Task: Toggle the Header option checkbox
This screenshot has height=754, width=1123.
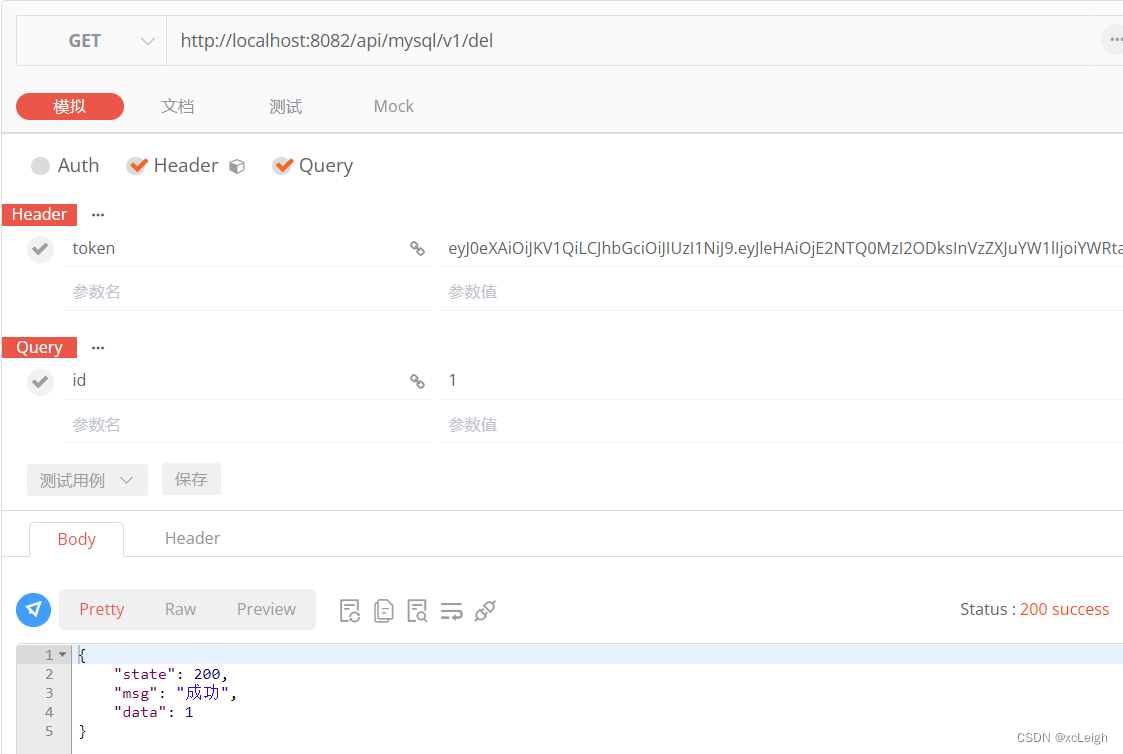Action: [136, 166]
